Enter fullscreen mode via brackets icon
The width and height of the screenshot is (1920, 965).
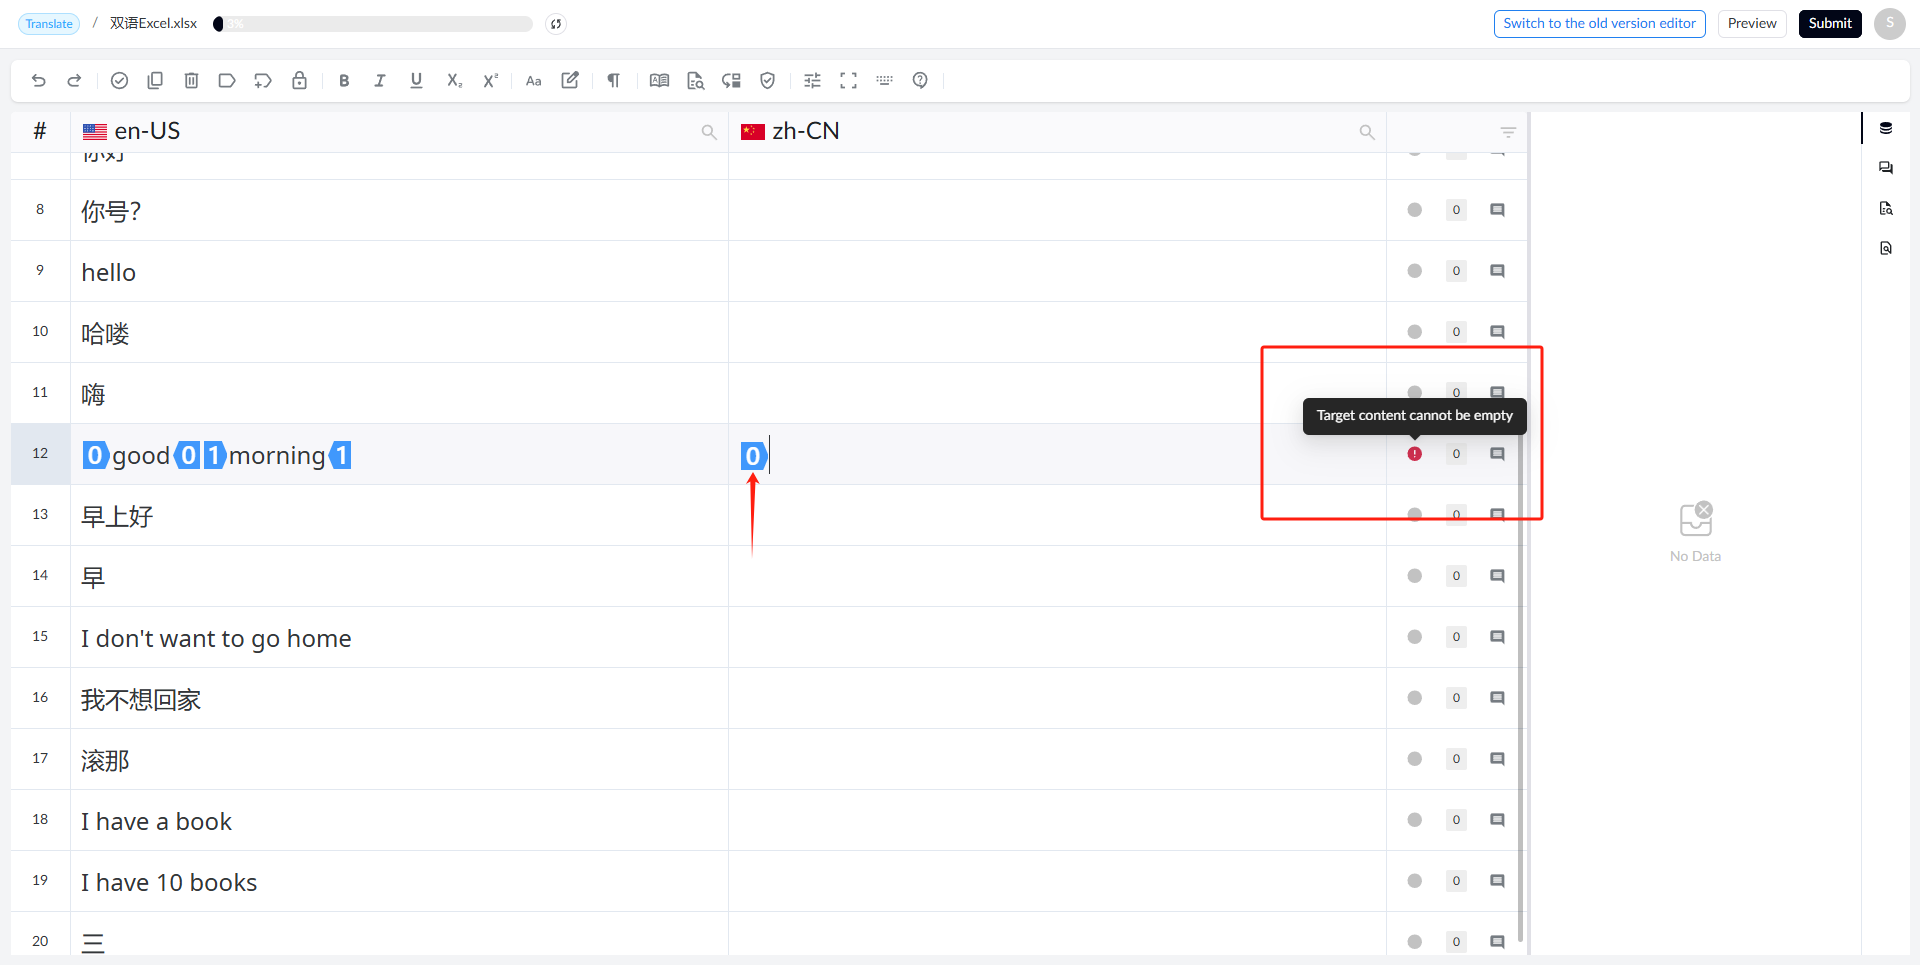point(848,80)
